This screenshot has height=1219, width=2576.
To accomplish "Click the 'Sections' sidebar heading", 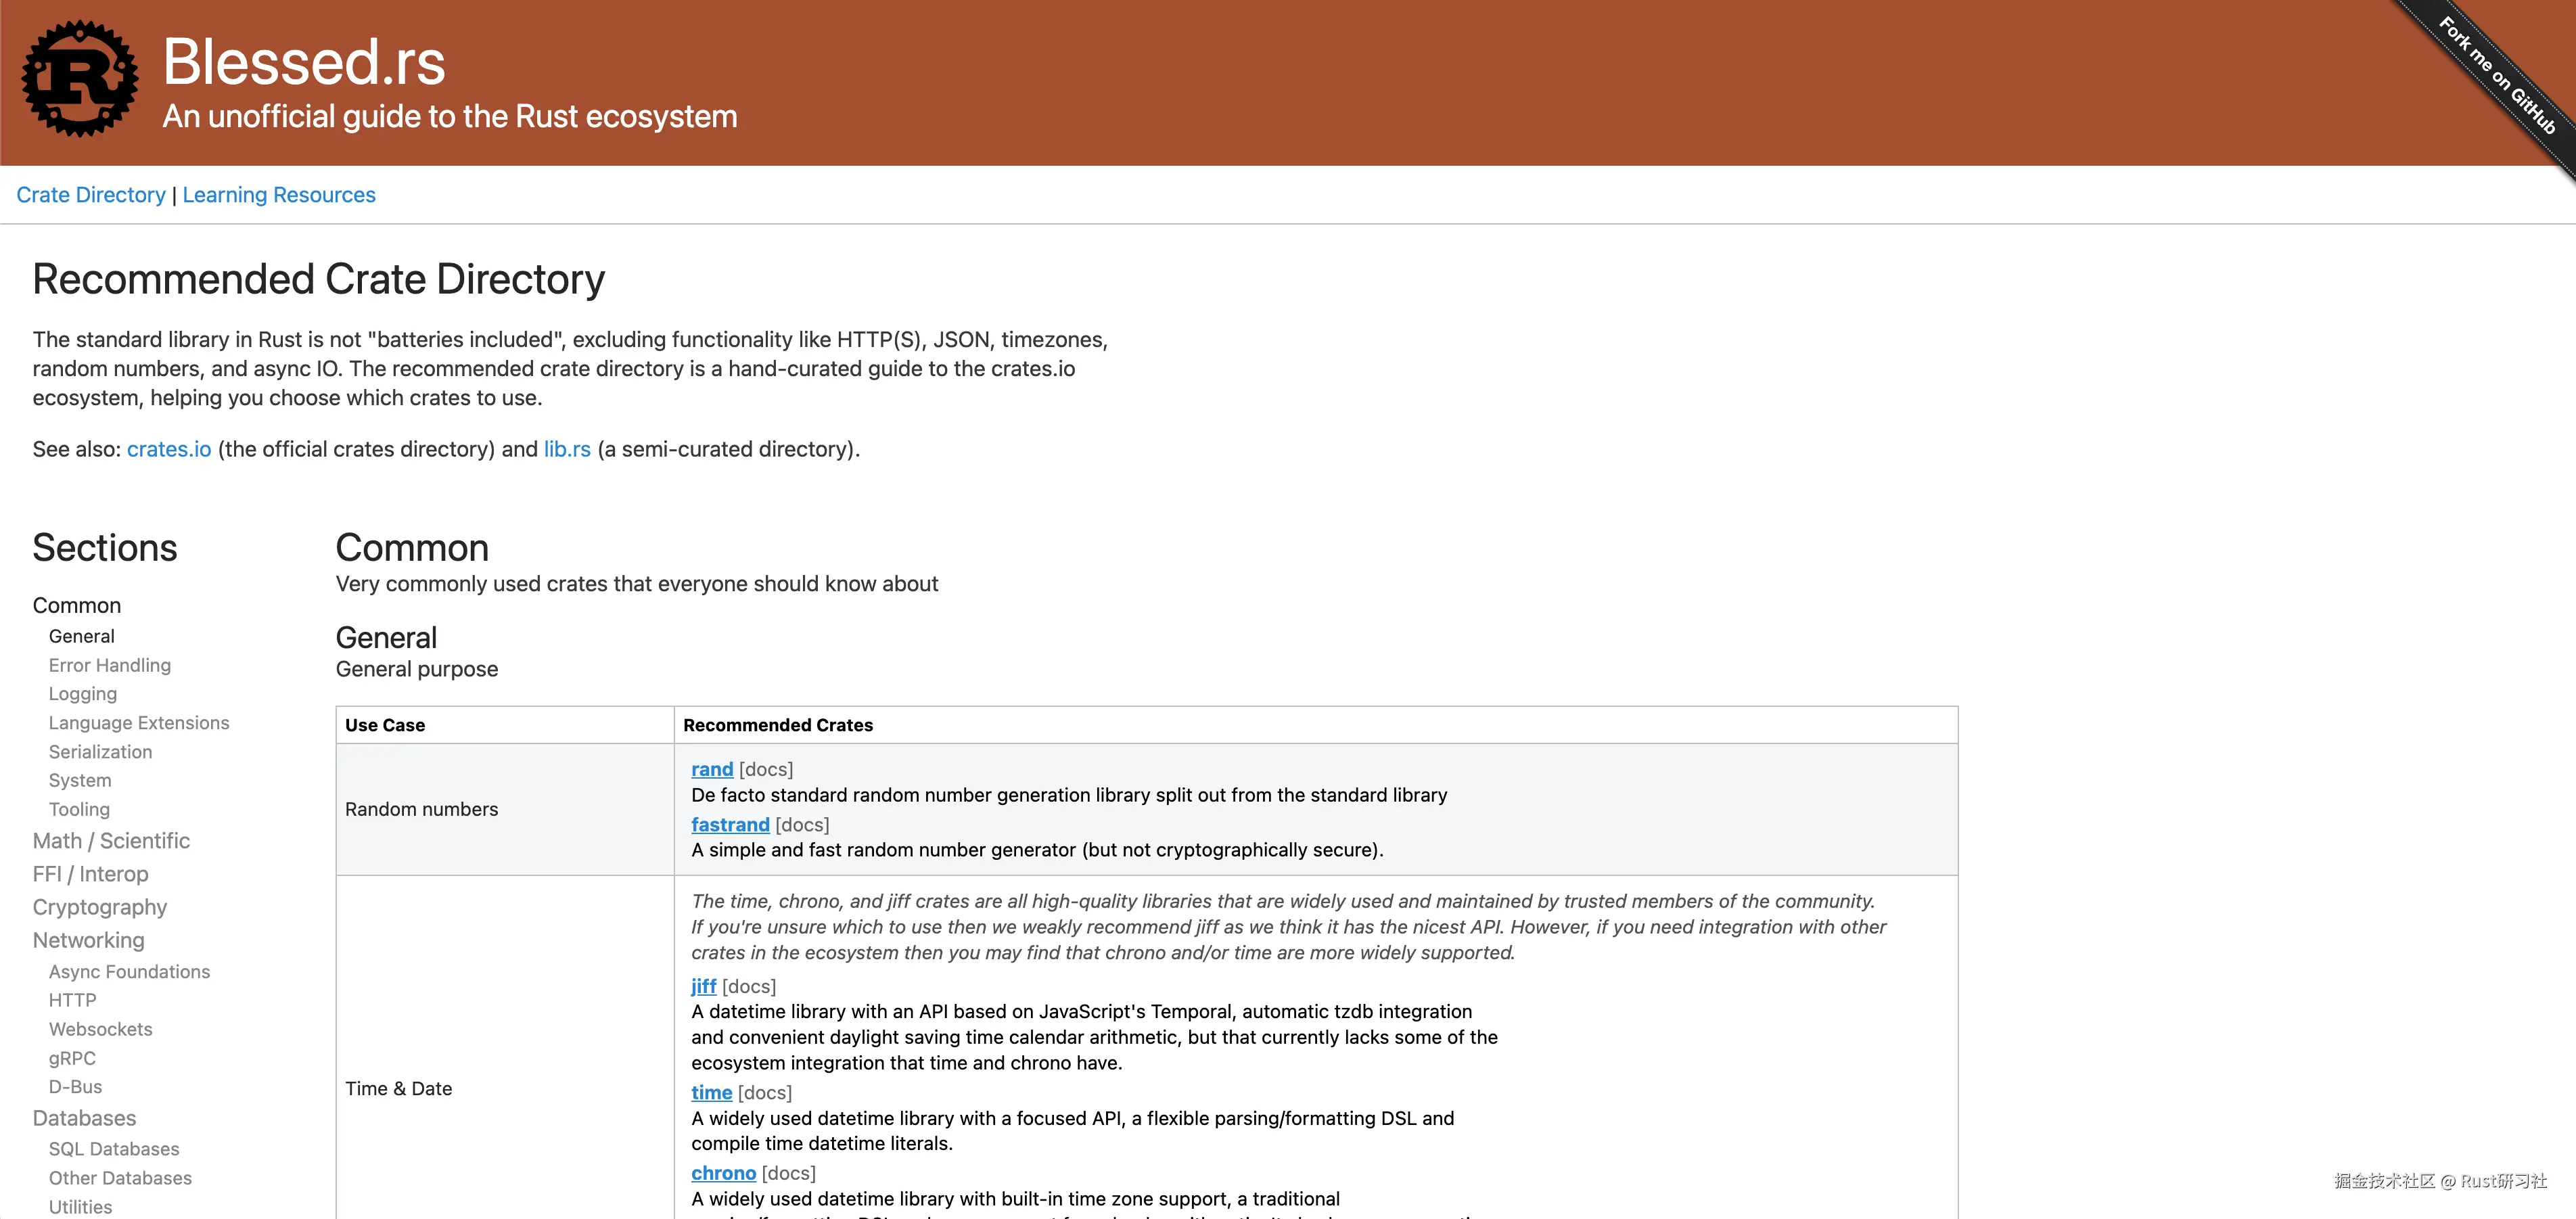I will click(x=105, y=548).
